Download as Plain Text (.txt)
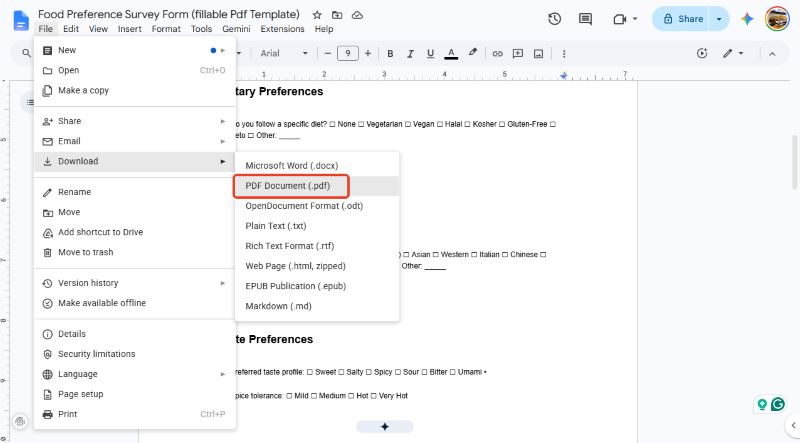The image size is (800, 443). point(317,226)
